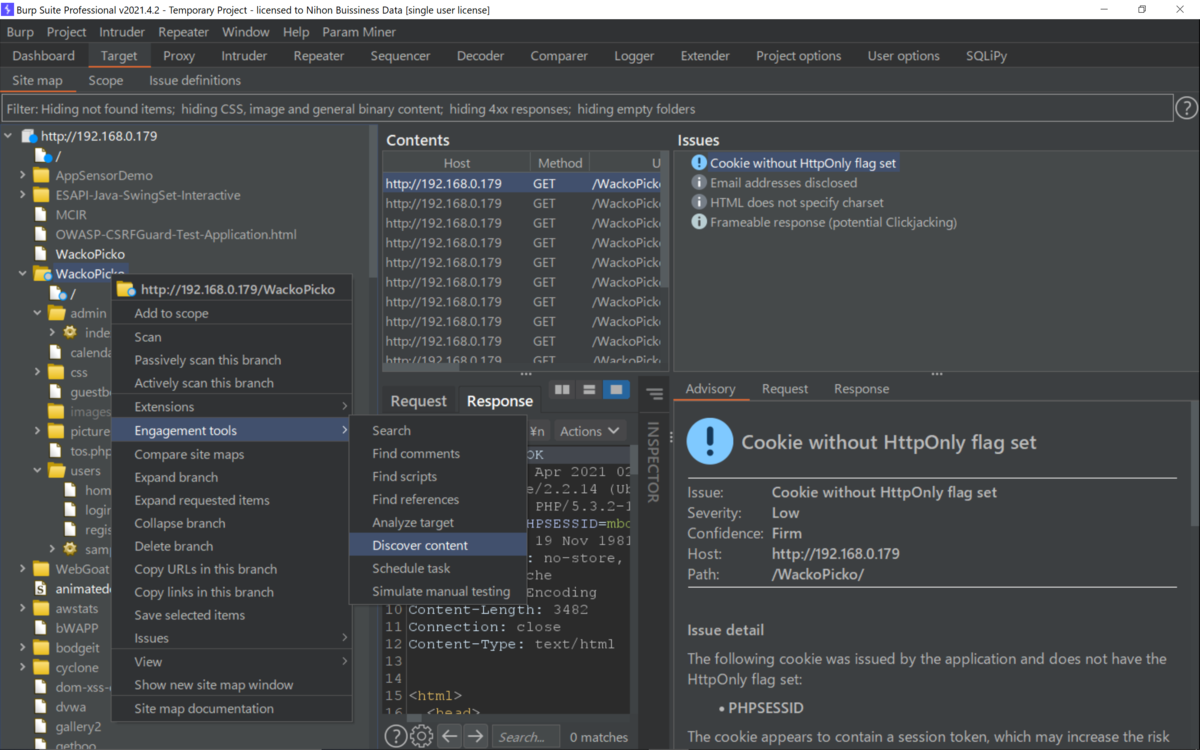Click the site map tree vertical scrollbar
This screenshot has height=750, width=1200.
(x=373, y=200)
